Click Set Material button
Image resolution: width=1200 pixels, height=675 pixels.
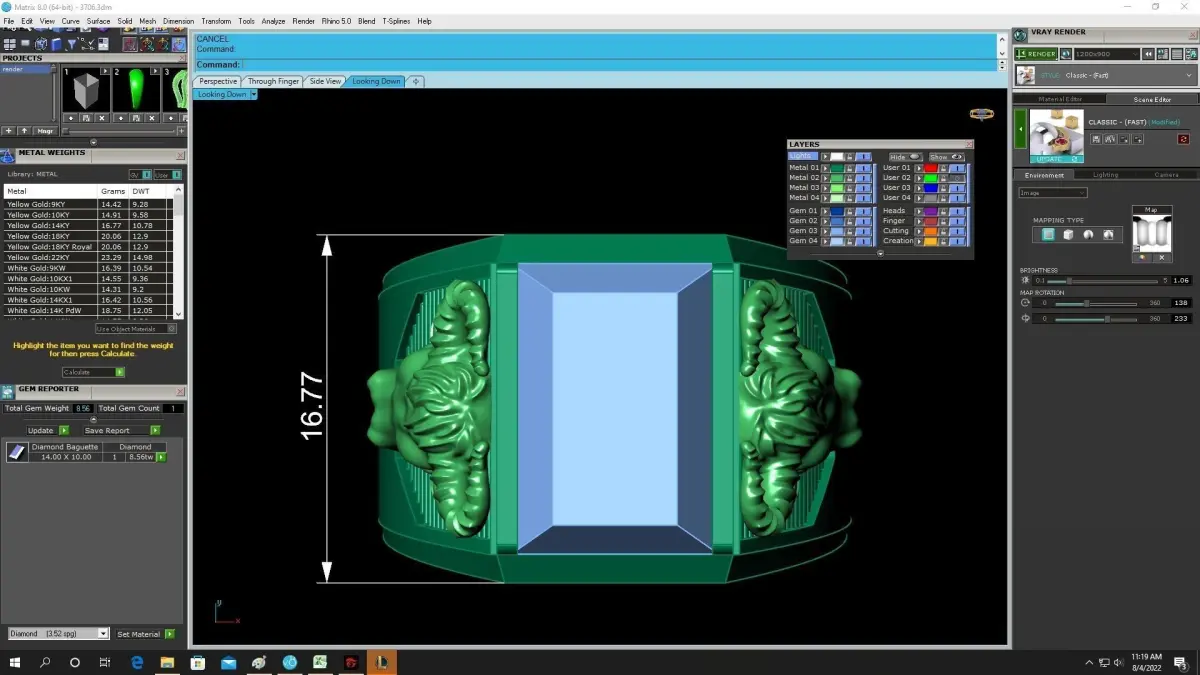tap(145, 634)
